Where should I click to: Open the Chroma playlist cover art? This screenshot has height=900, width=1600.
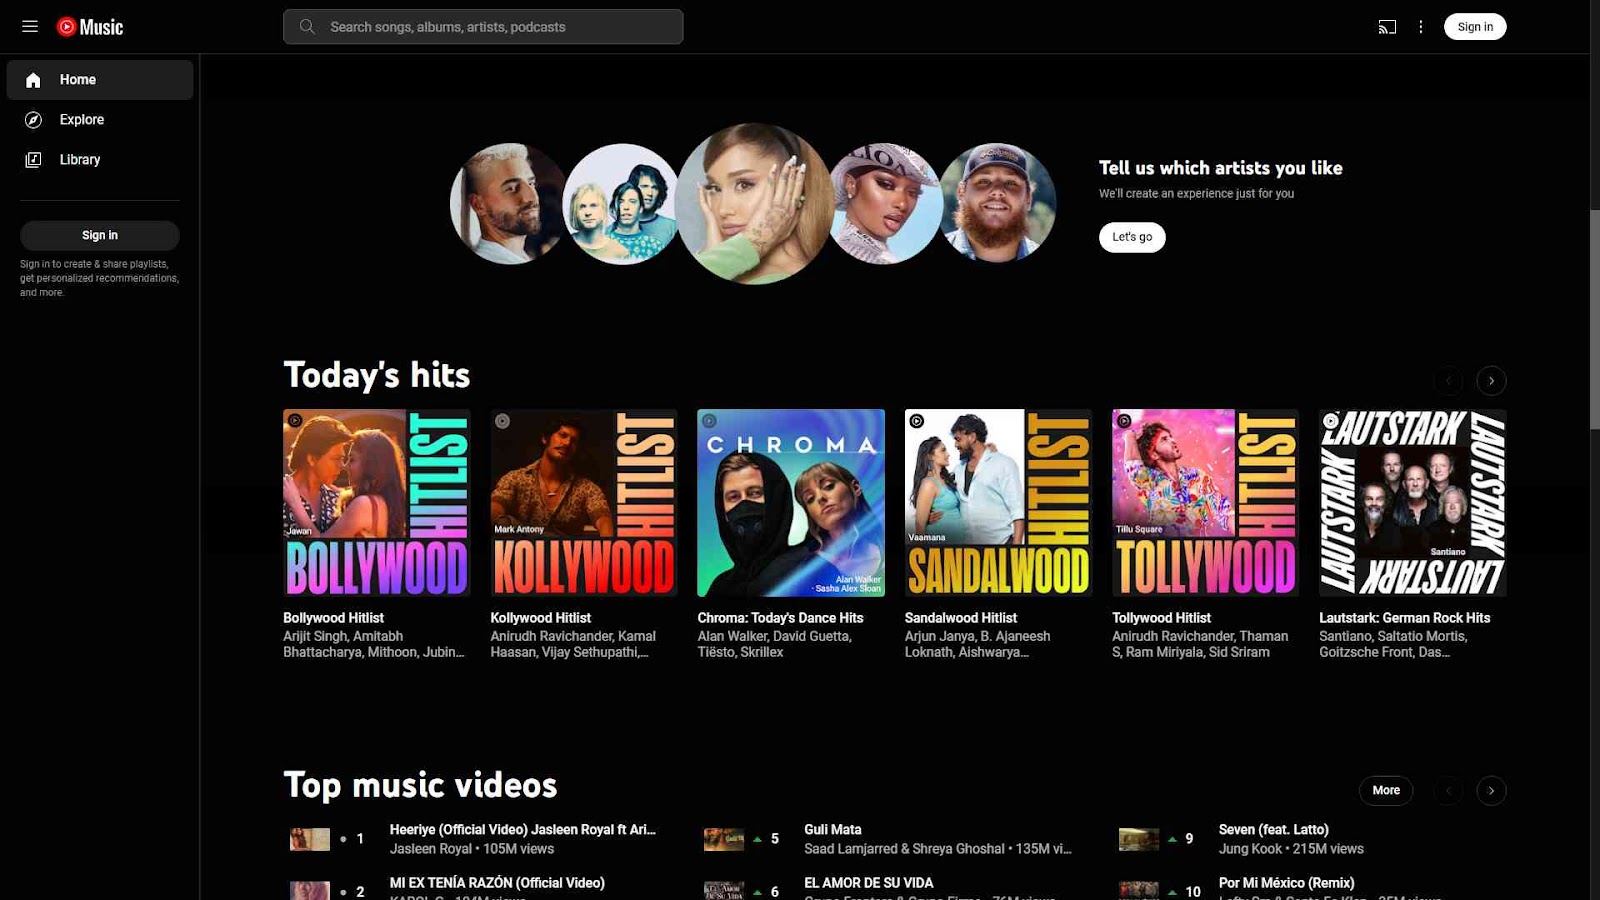(x=791, y=503)
